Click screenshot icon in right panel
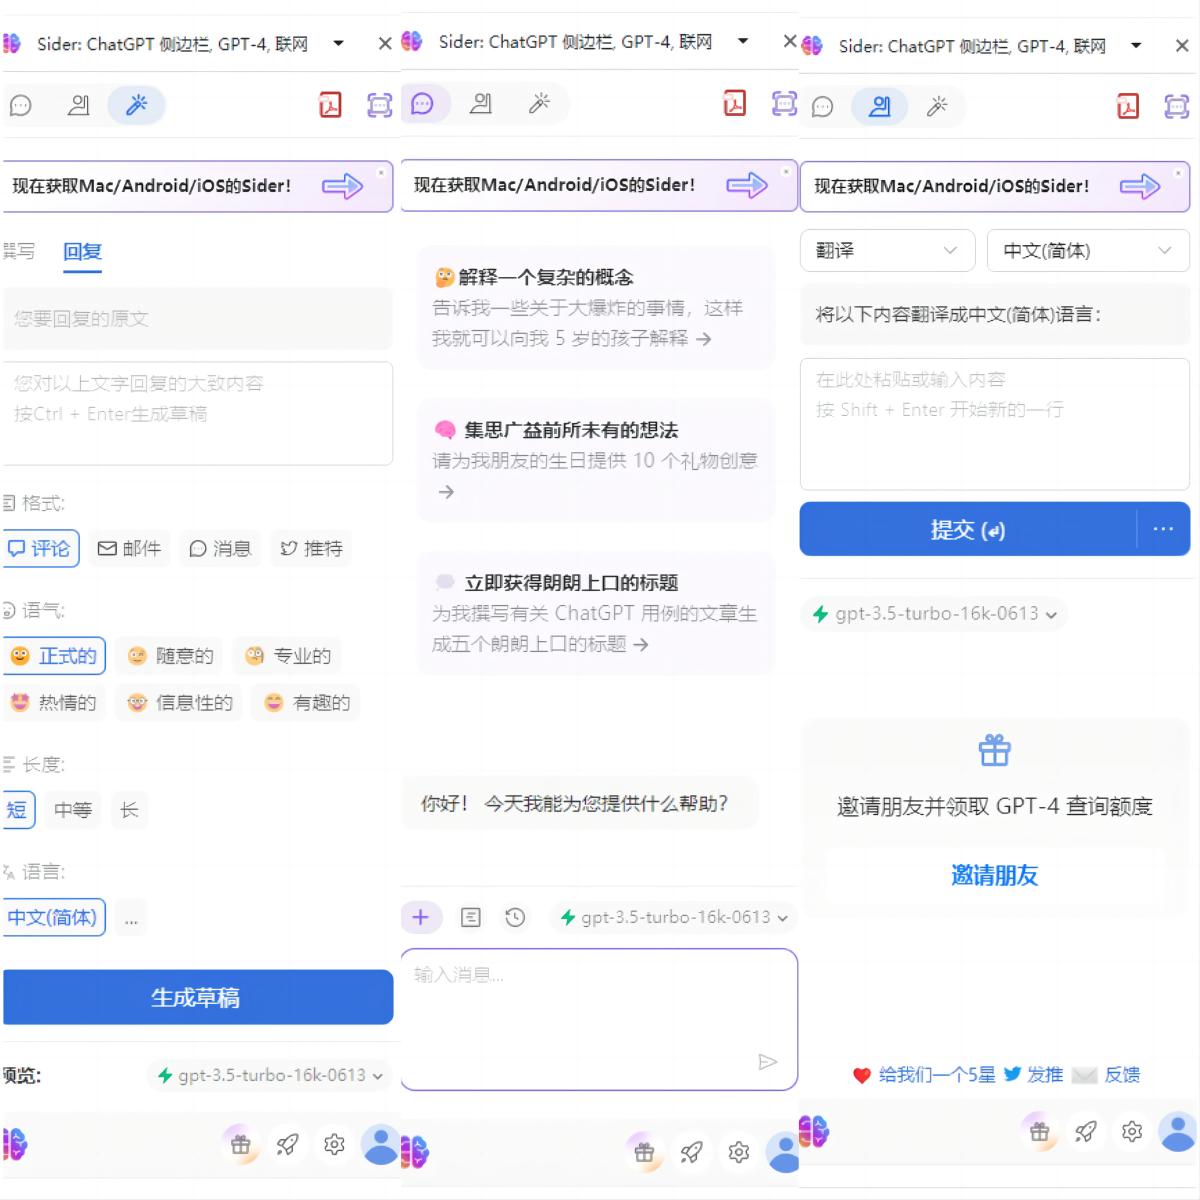The width and height of the screenshot is (1200, 1200). [x=1177, y=106]
